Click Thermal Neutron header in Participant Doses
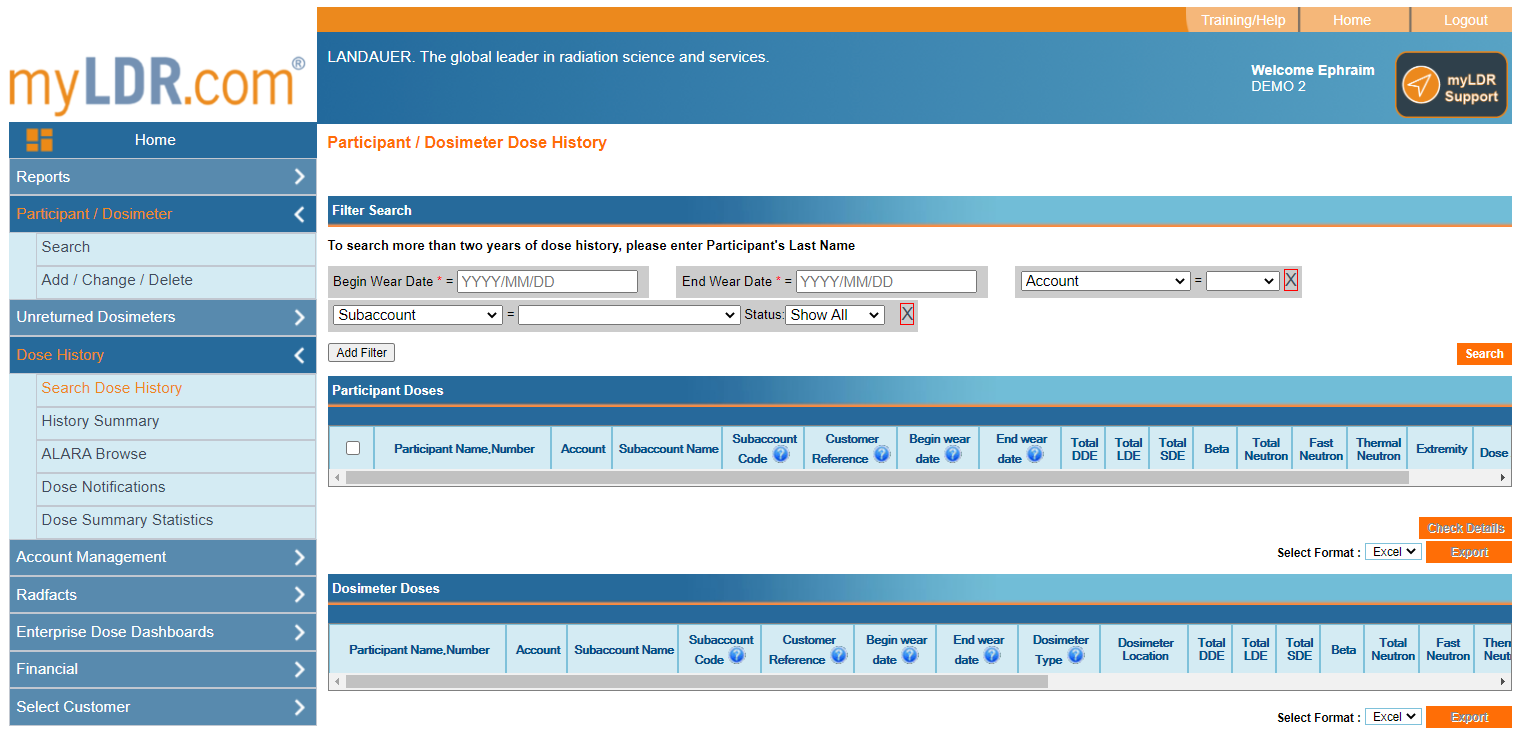Screen dimensions: 1527x734 (1378, 449)
